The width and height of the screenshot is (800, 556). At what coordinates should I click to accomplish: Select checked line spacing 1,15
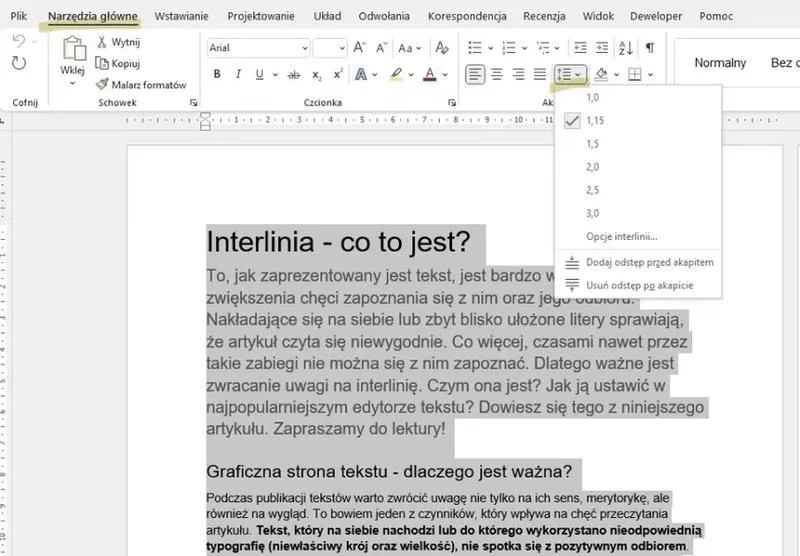(x=638, y=120)
